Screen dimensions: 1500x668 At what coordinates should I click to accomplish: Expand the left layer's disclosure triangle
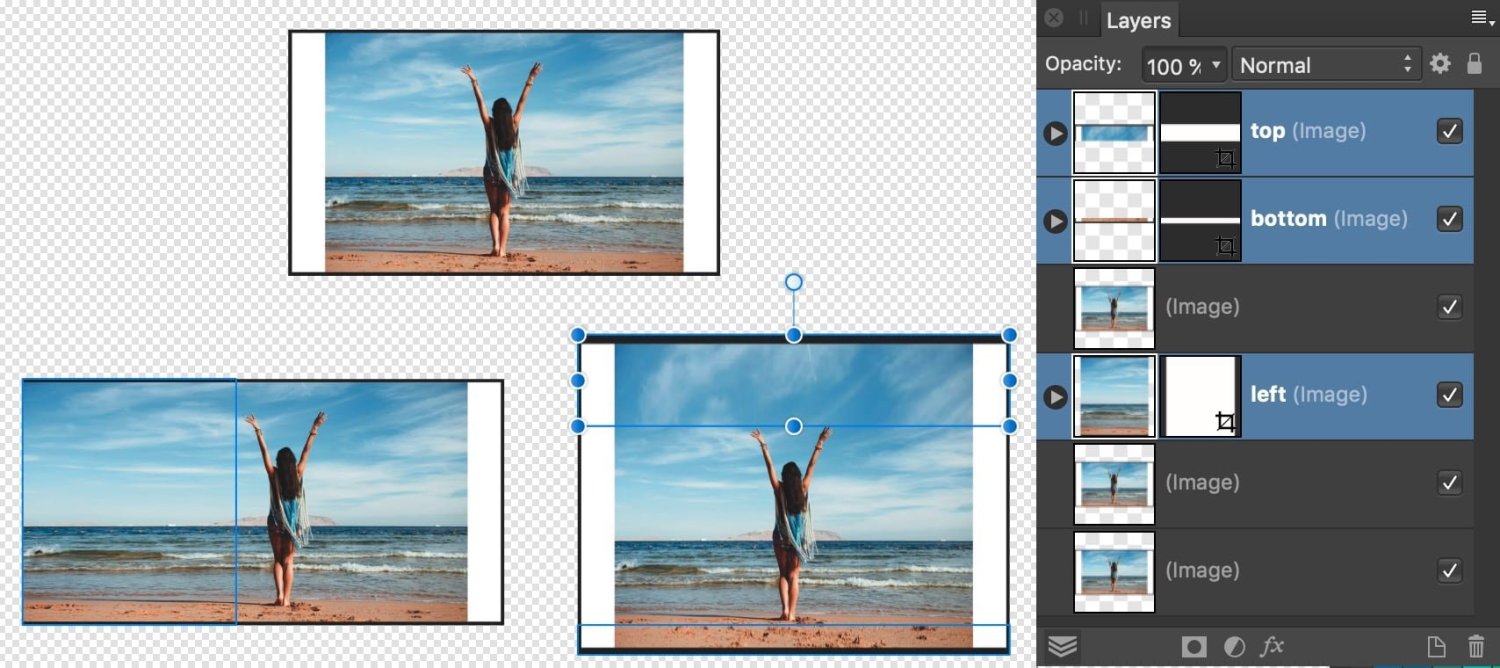1054,397
